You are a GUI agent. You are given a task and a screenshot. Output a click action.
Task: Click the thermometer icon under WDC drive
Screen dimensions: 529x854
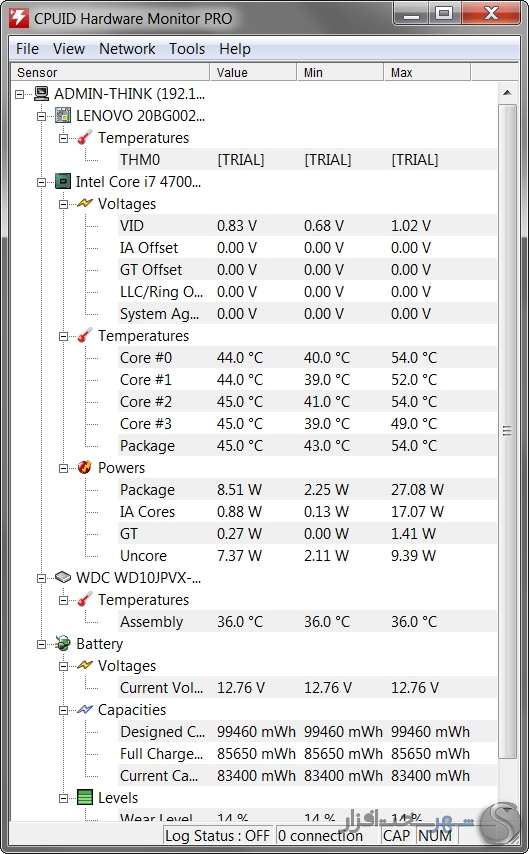pyautogui.click(x=84, y=600)
